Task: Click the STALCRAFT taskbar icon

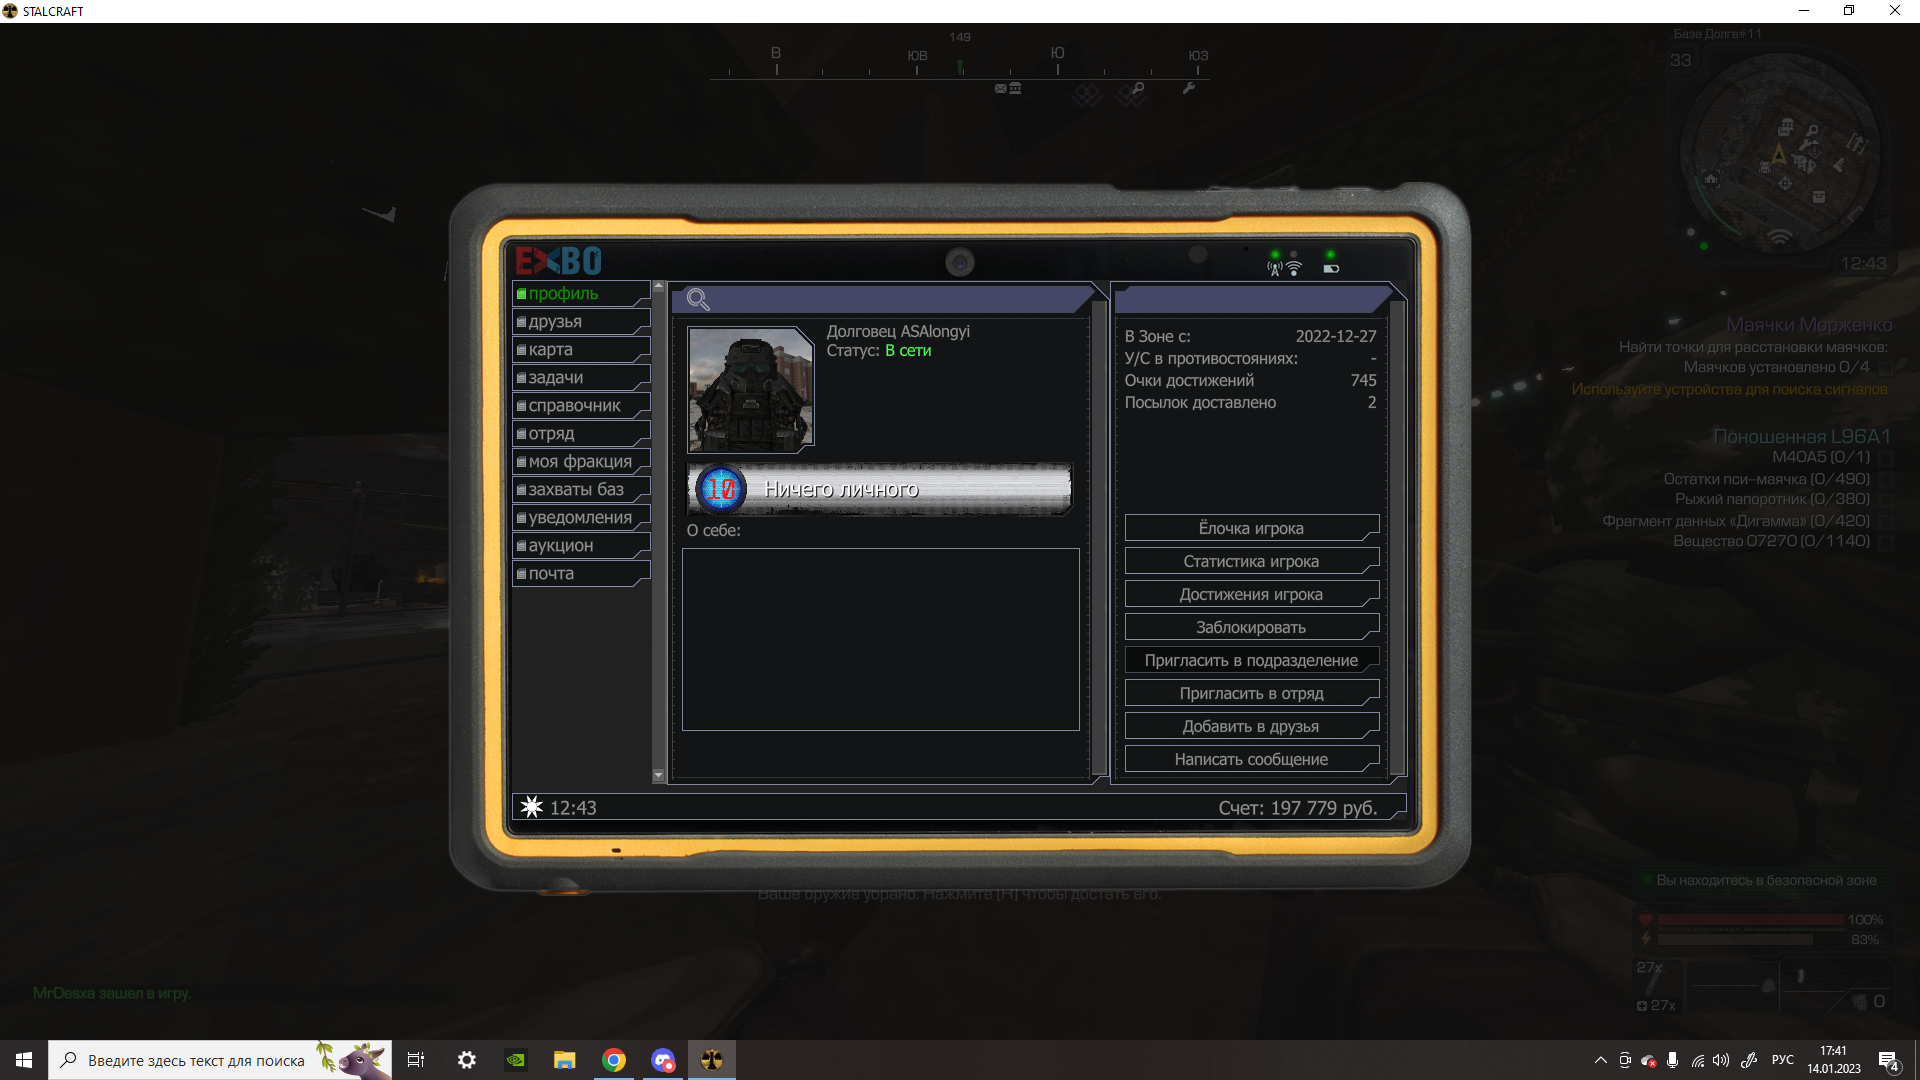Action: pyautogui.click(x=712, y=1060)
